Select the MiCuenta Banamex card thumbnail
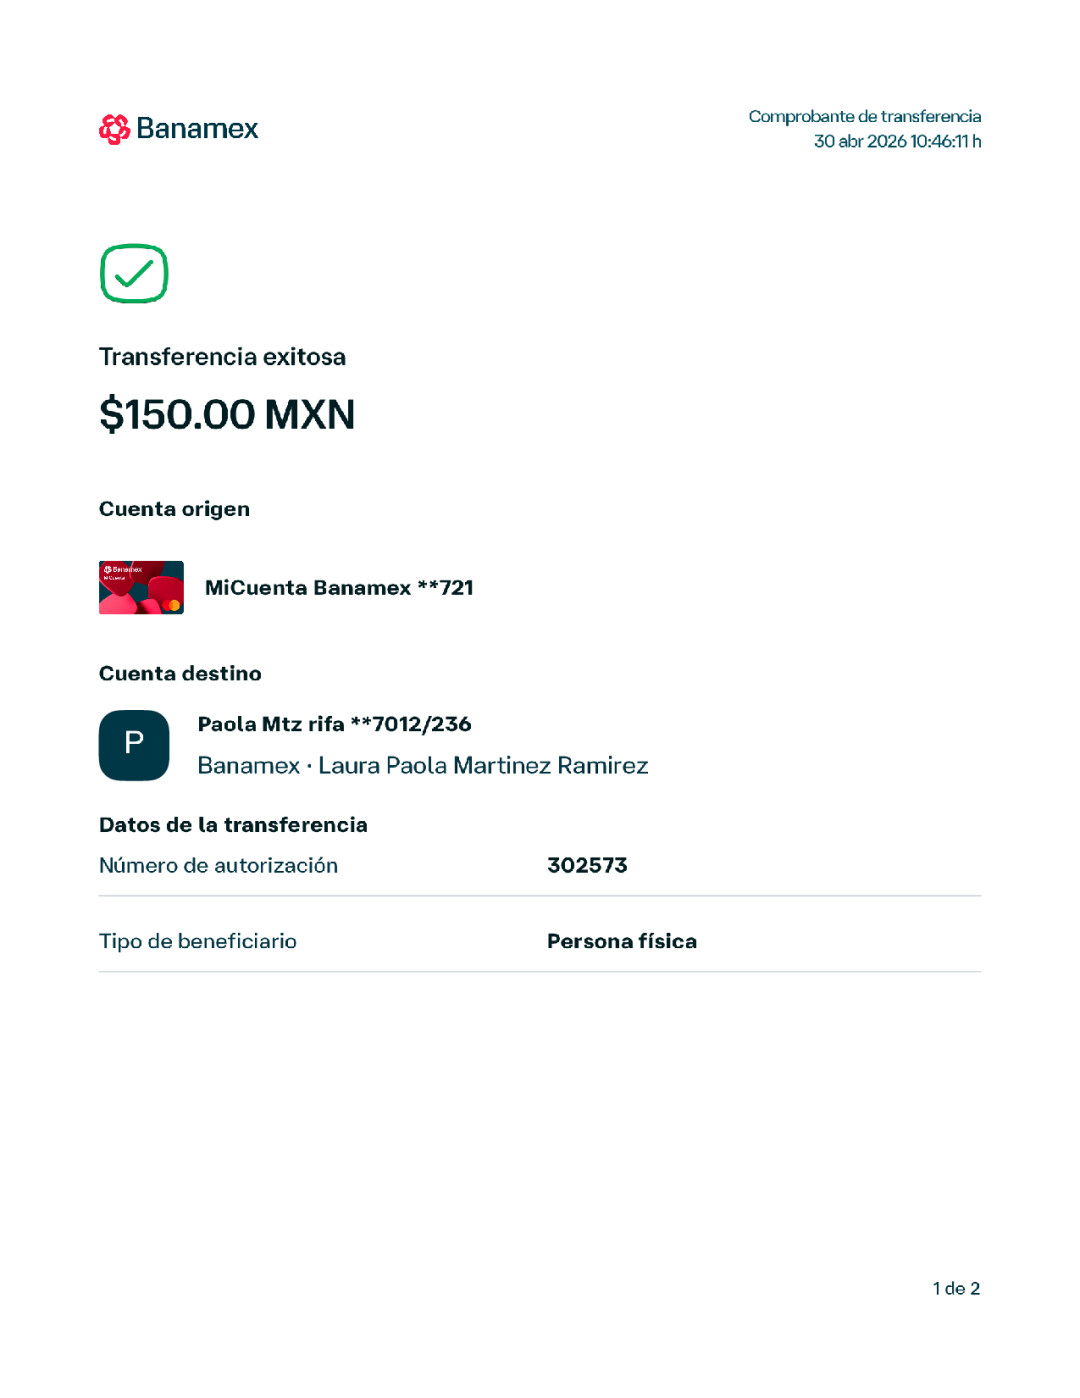Screen dimensions: 1080x1398 [141, 587]
